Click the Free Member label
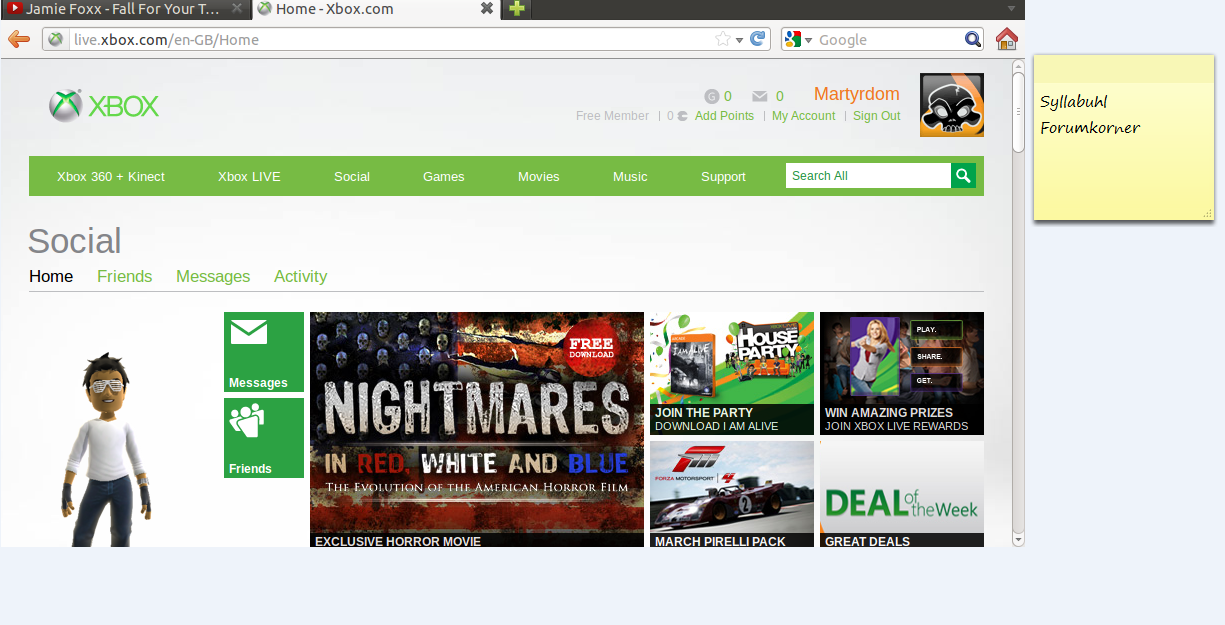This screenshot has width=1225, height=625. click(x=612, y=116)
